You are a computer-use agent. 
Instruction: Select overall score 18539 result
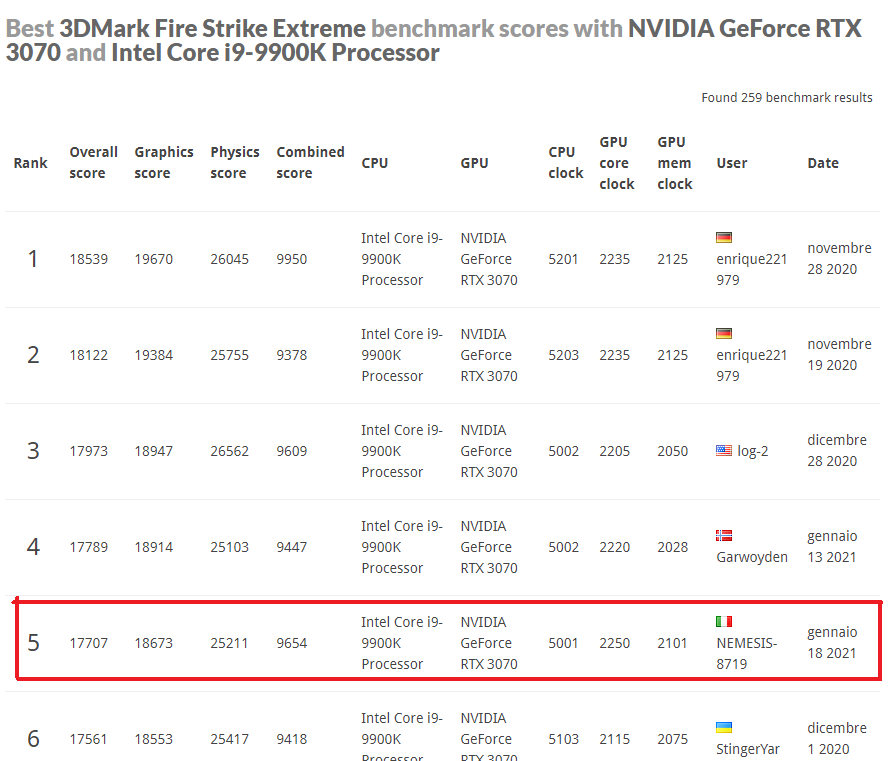click(x=88, y=259)
